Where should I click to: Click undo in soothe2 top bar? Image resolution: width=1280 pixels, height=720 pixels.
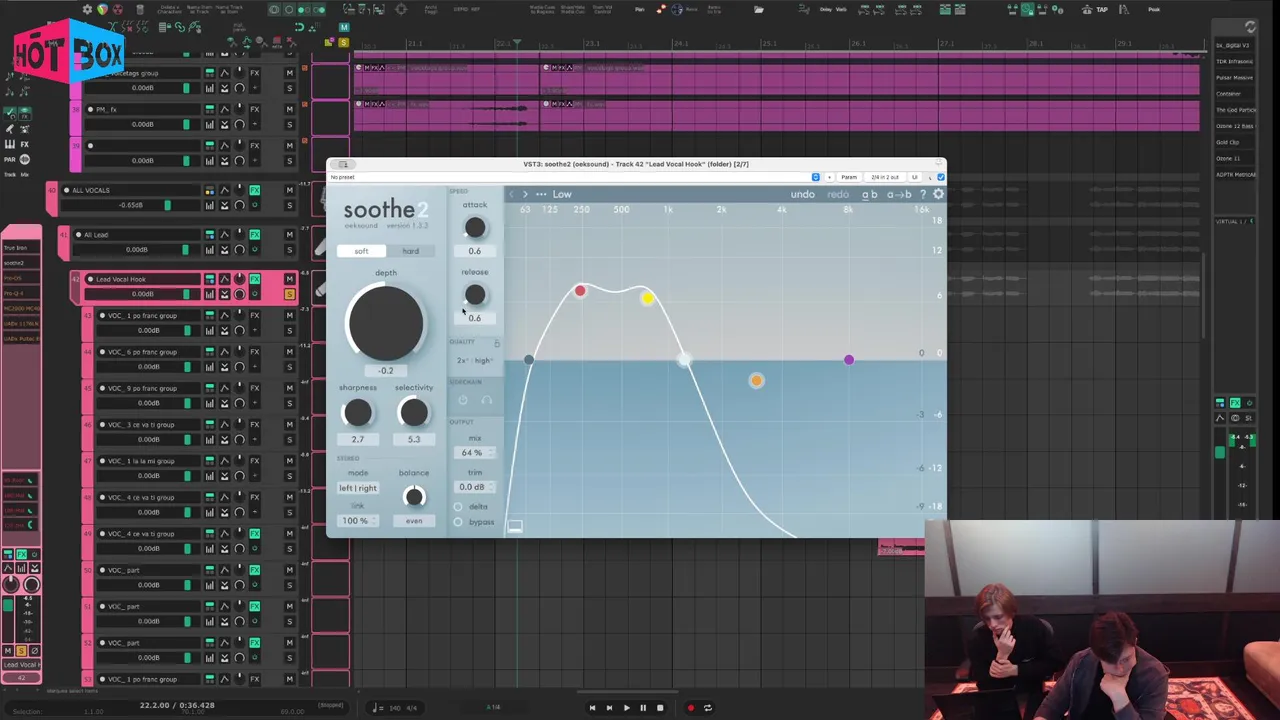click(802, 194)
